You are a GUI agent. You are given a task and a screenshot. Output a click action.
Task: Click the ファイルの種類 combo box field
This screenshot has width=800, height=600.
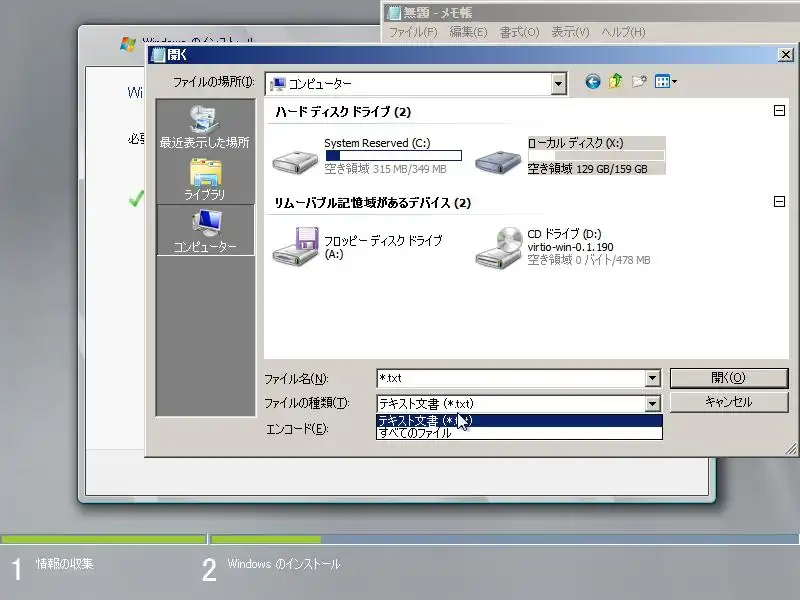pos(511,404)
